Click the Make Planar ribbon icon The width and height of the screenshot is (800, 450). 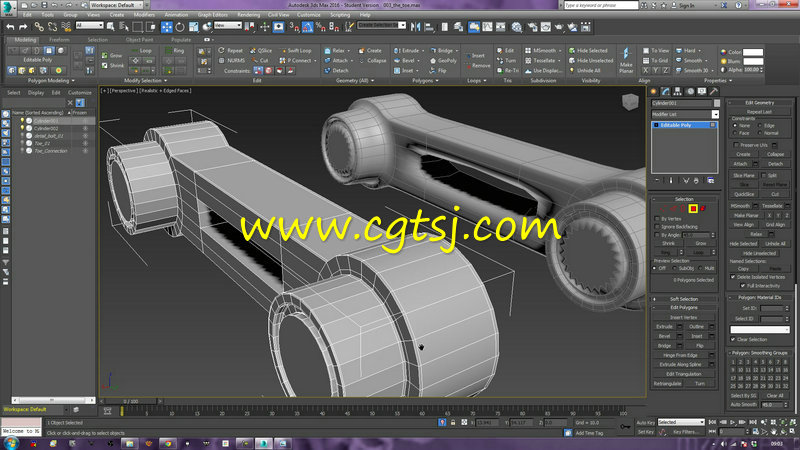pos(626,60)
